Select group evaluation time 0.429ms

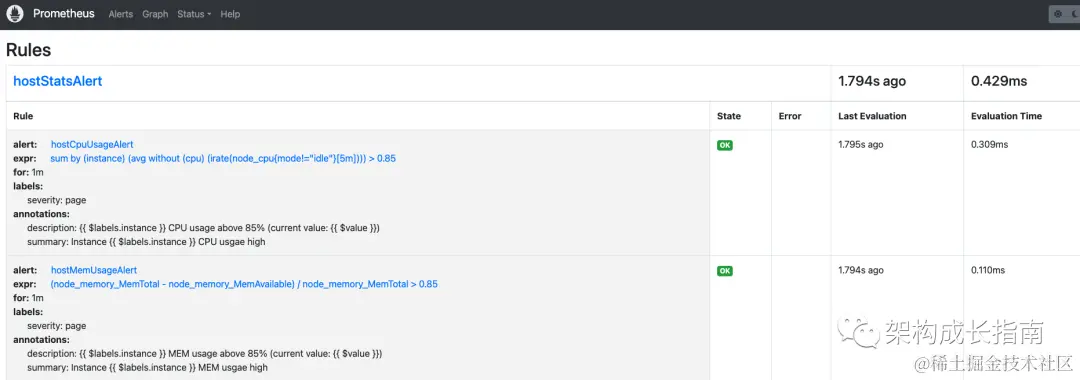point(999,81)
